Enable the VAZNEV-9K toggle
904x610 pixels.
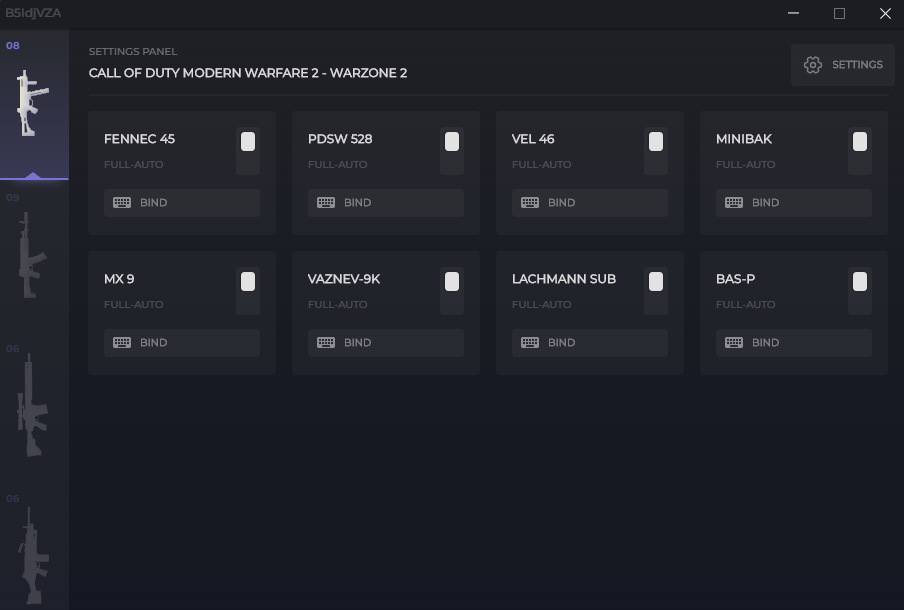(452, 291)
